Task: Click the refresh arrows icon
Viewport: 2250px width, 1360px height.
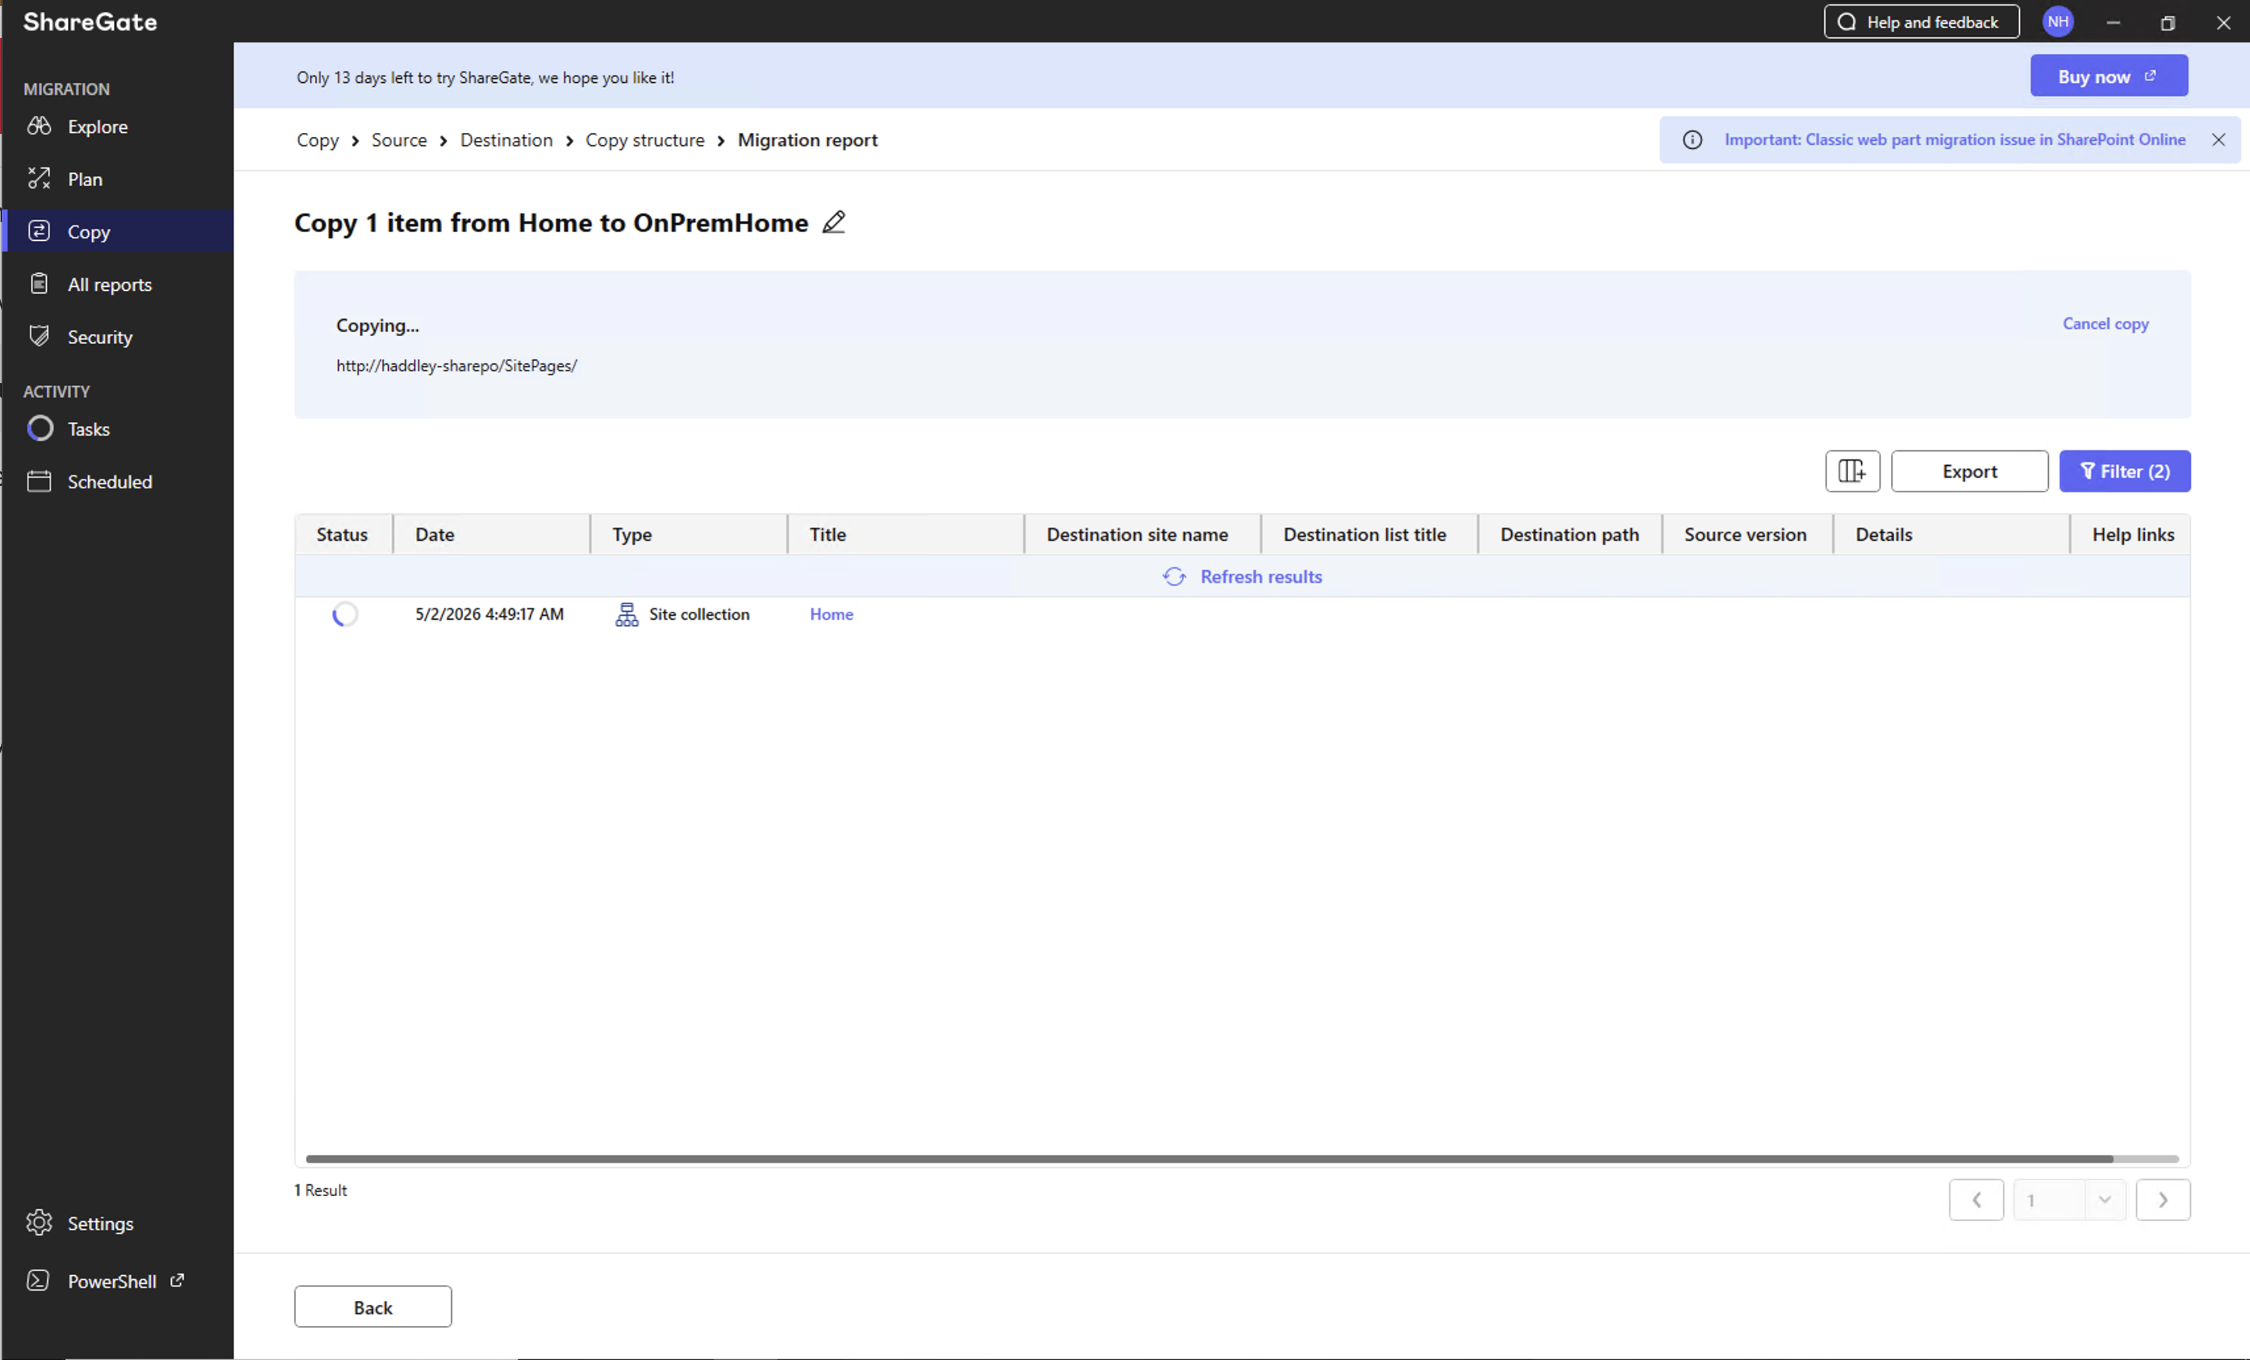Action: (1174, 577)
